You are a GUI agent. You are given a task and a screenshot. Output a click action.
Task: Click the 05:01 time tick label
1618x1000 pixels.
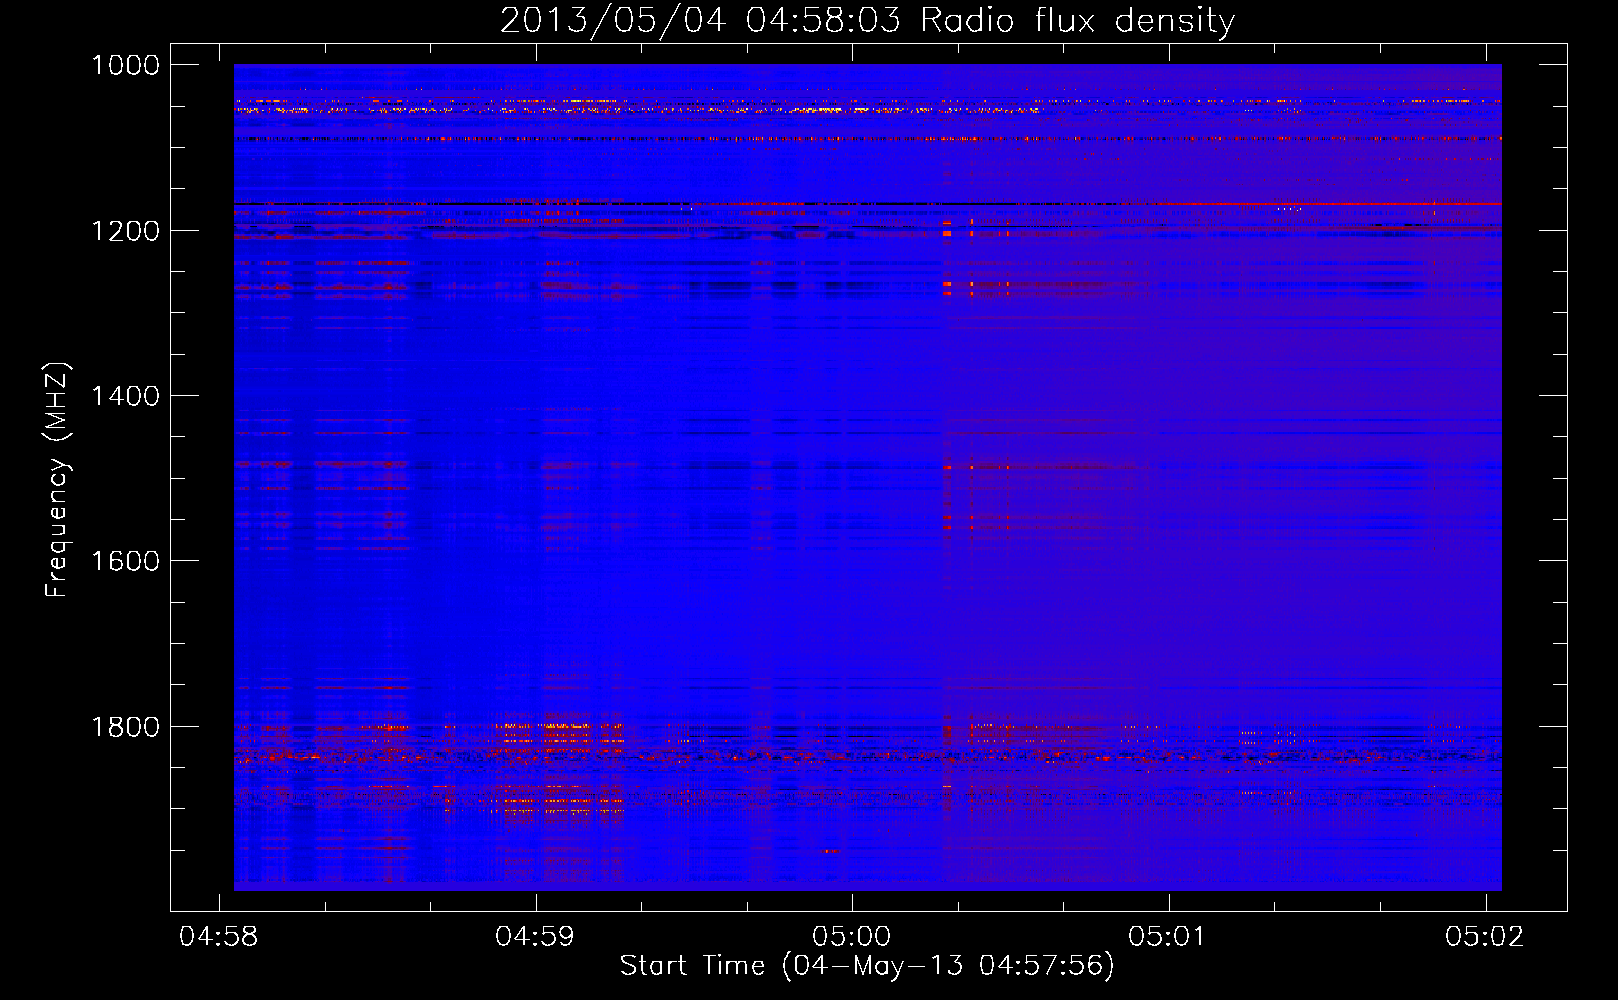point(1169,936)
